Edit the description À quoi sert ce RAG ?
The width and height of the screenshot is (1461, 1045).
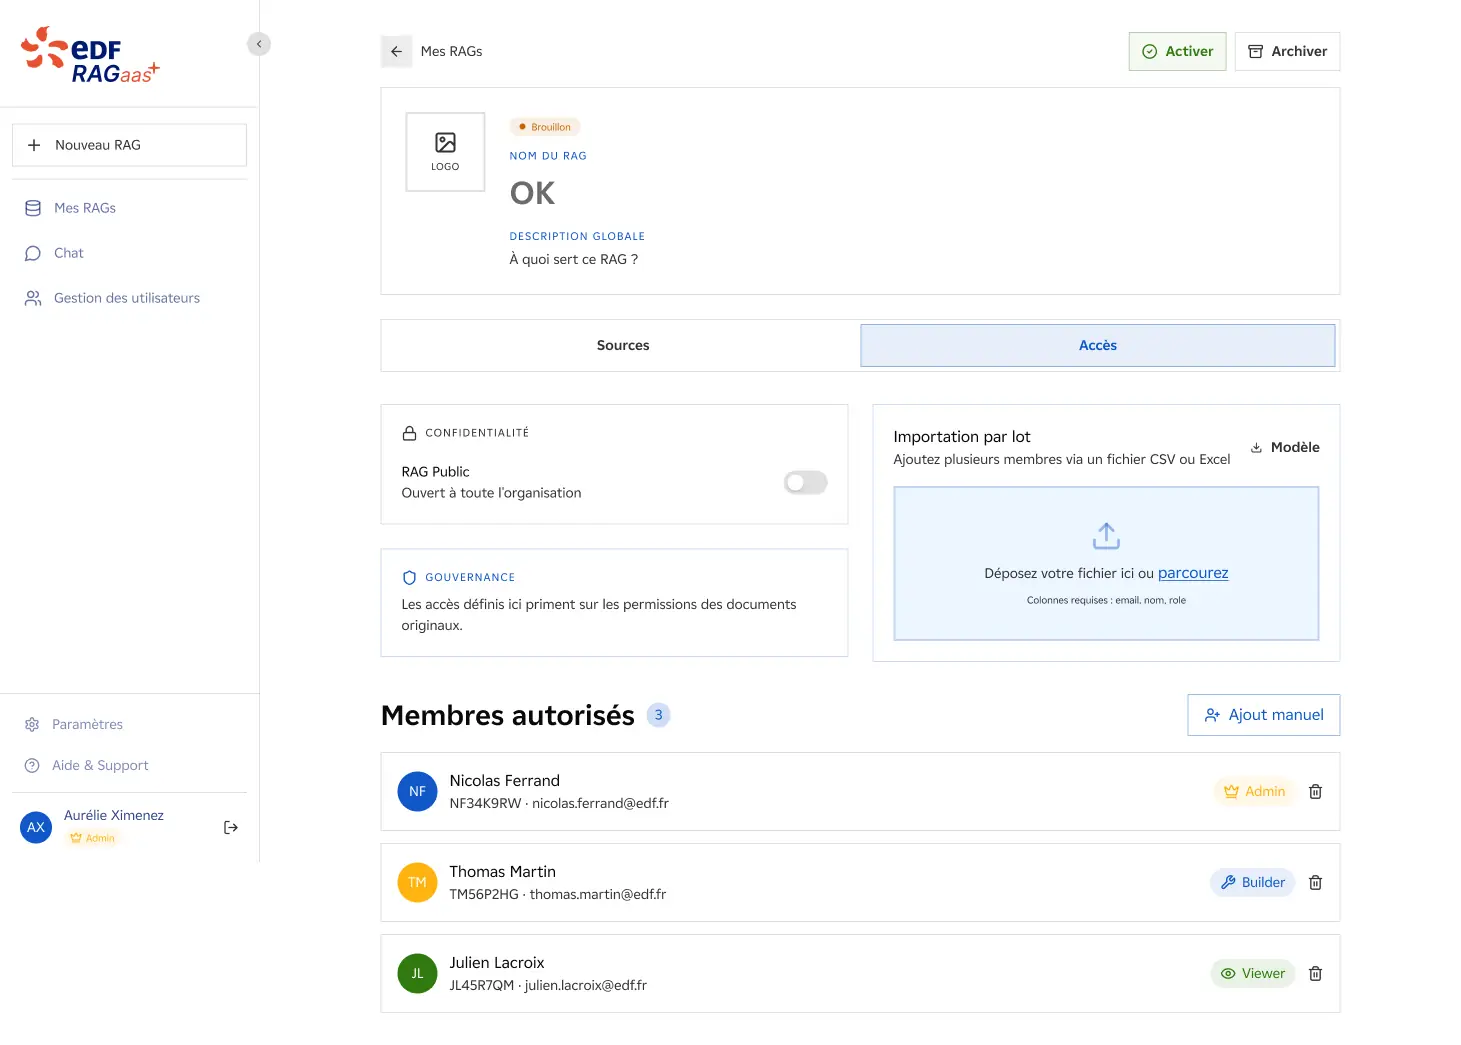click(x=574, y=259)
